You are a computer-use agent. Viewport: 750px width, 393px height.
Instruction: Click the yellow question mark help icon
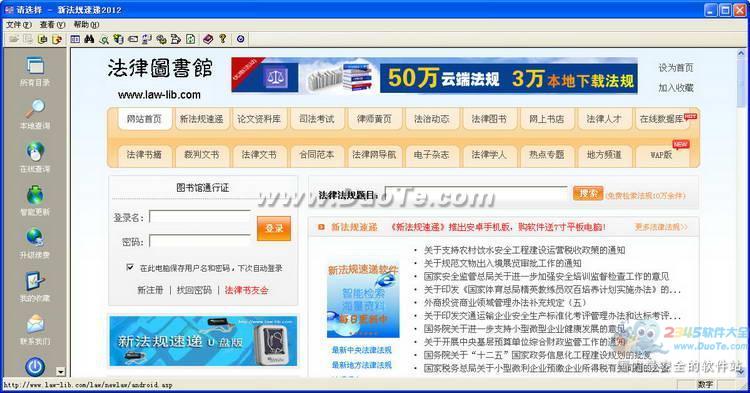tap(222, 39)
